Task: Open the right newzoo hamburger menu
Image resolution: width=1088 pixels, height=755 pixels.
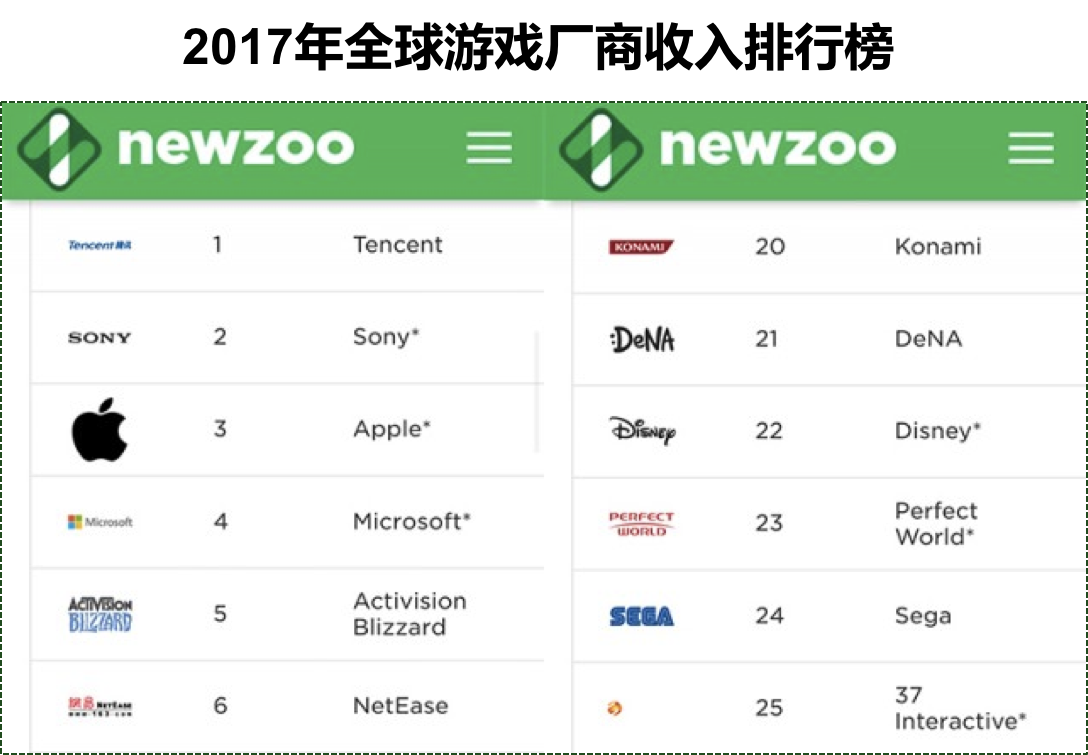Action: (x=1031, y=147)
